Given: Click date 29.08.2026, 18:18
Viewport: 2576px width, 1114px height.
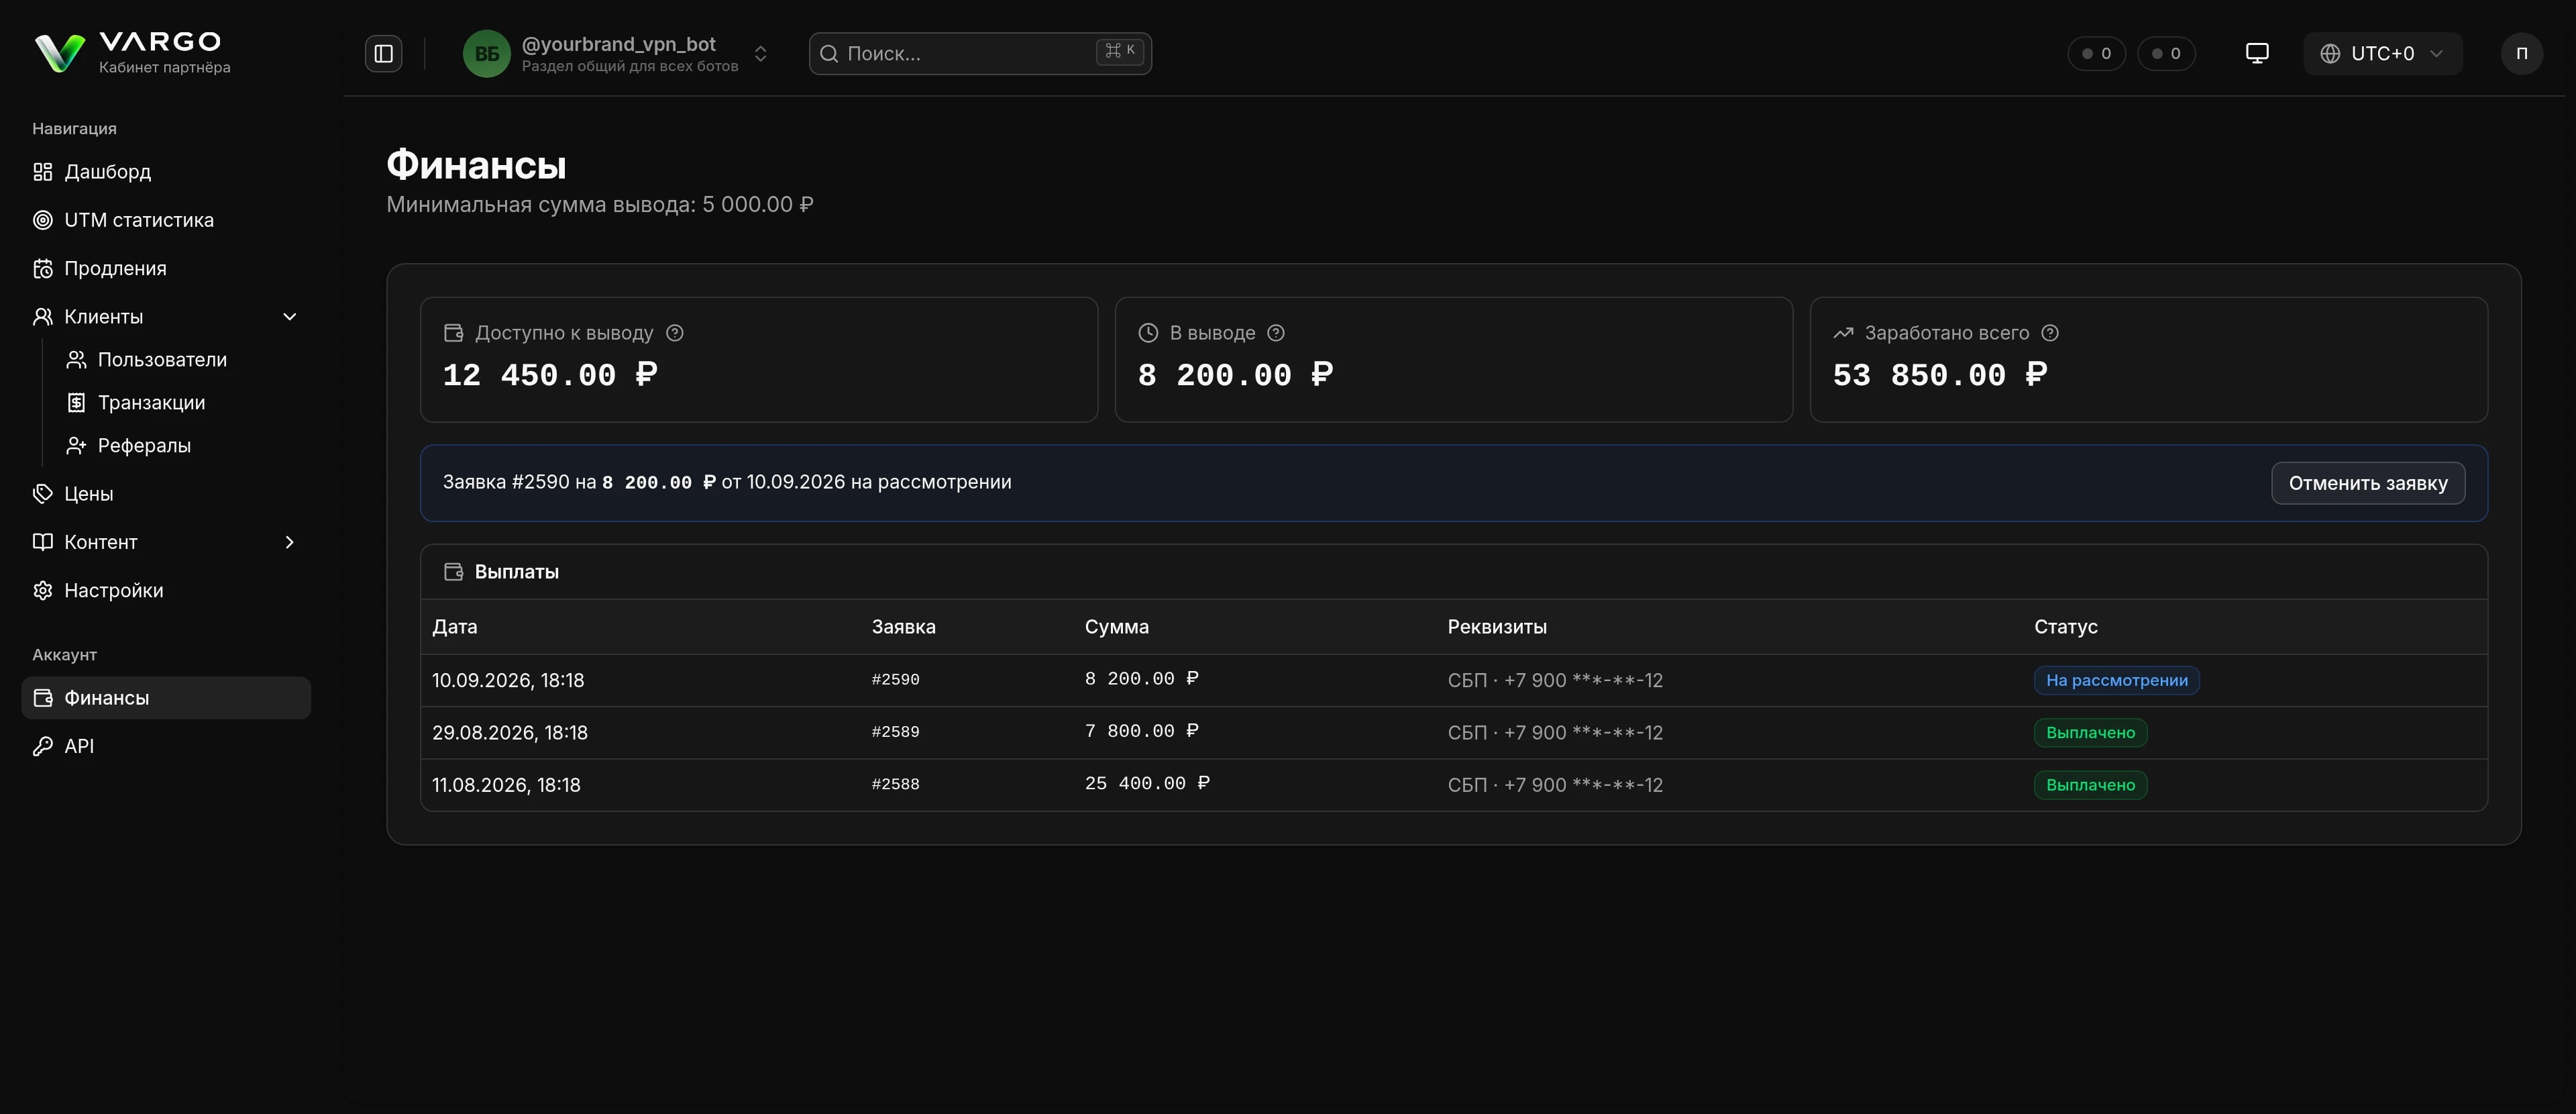Looking at the screenshot, I should click(510, 733).
